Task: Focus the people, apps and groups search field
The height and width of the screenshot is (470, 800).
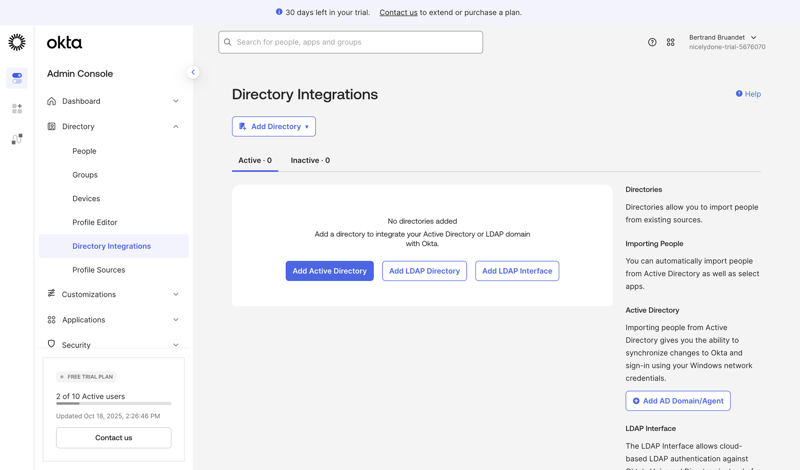Action: pyautogui.click(x=351, y=42)
